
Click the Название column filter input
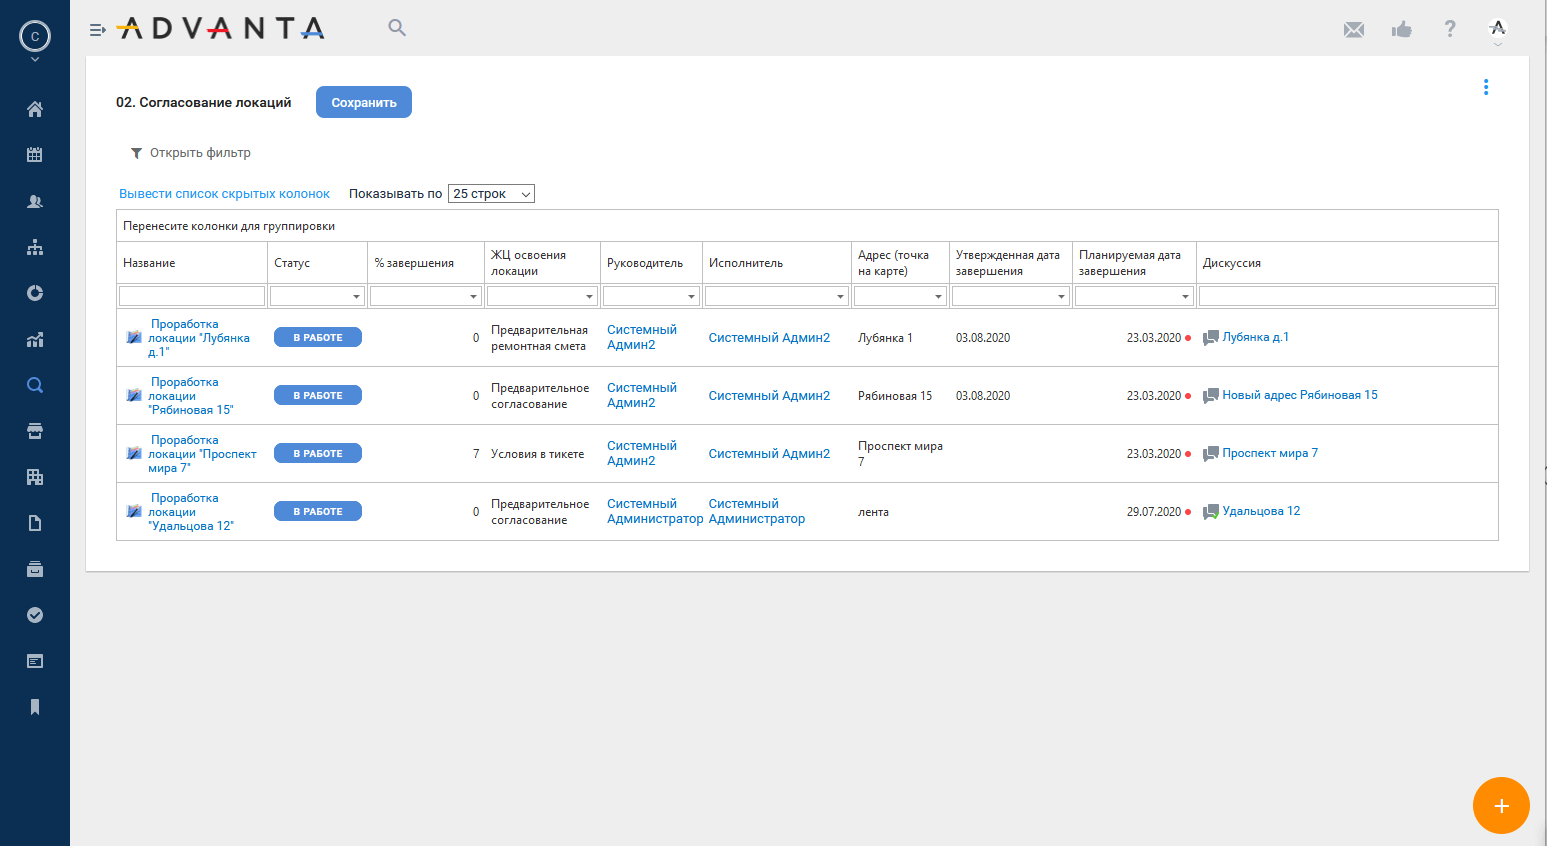pyautogui.click(x=192, y=296)
